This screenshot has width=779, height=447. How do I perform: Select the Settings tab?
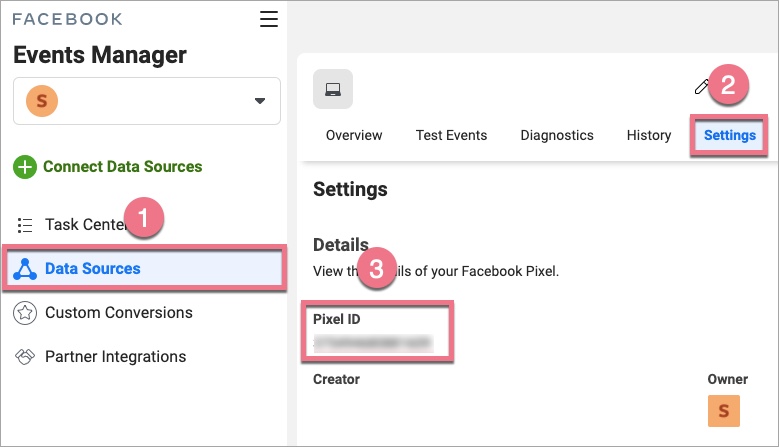click(730, 135)
